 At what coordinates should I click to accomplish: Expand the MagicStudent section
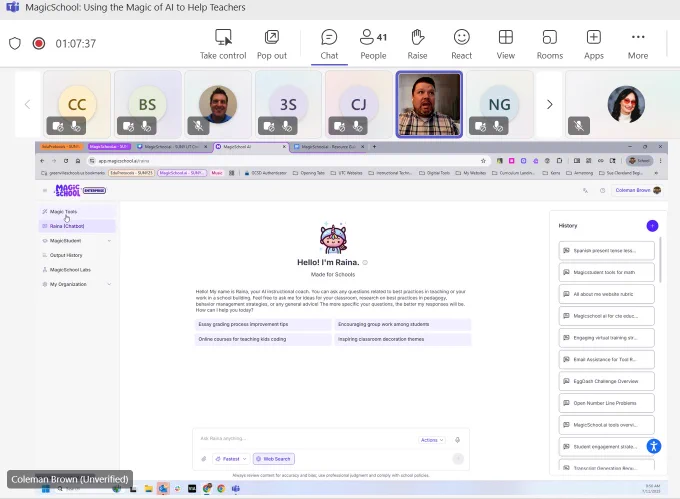click(77, 241)
